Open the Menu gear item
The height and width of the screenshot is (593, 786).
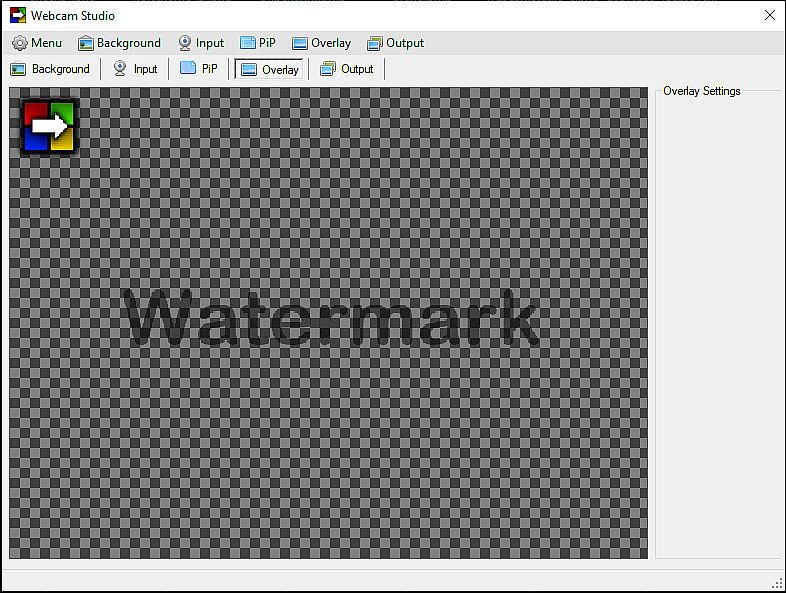point(37,43)
